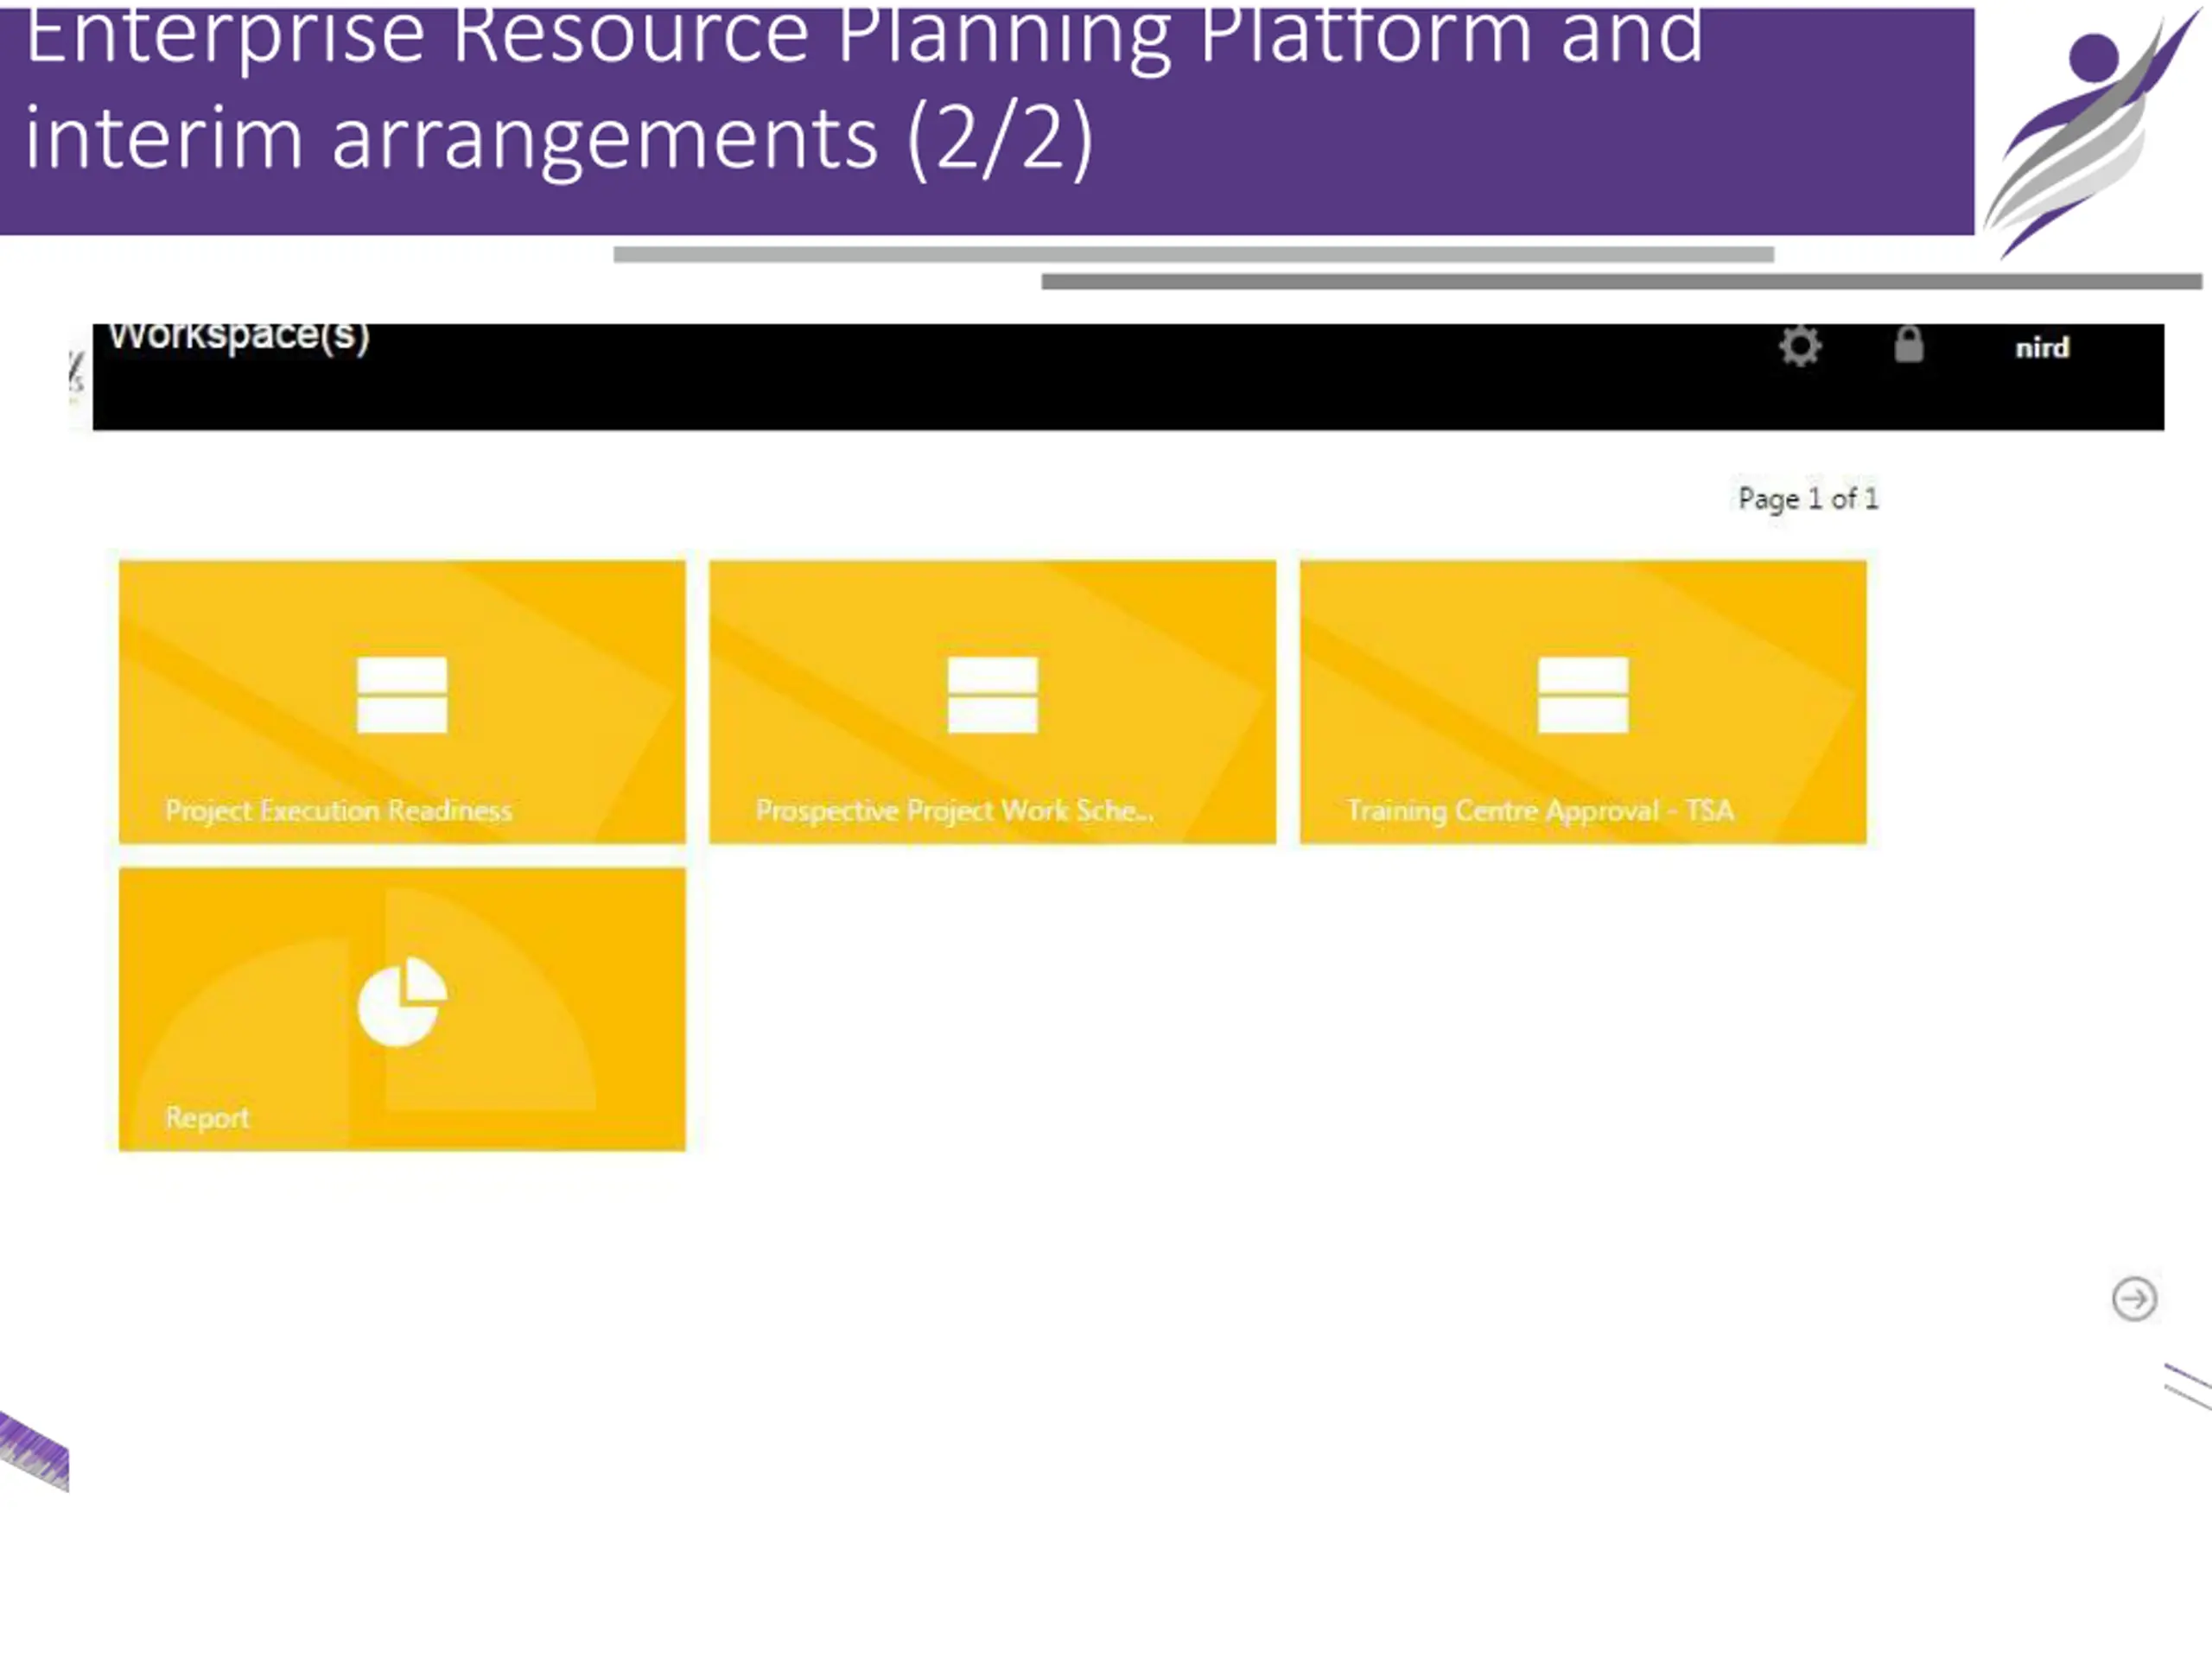Go to next slide with arrow circle

coord(2134,1299)
